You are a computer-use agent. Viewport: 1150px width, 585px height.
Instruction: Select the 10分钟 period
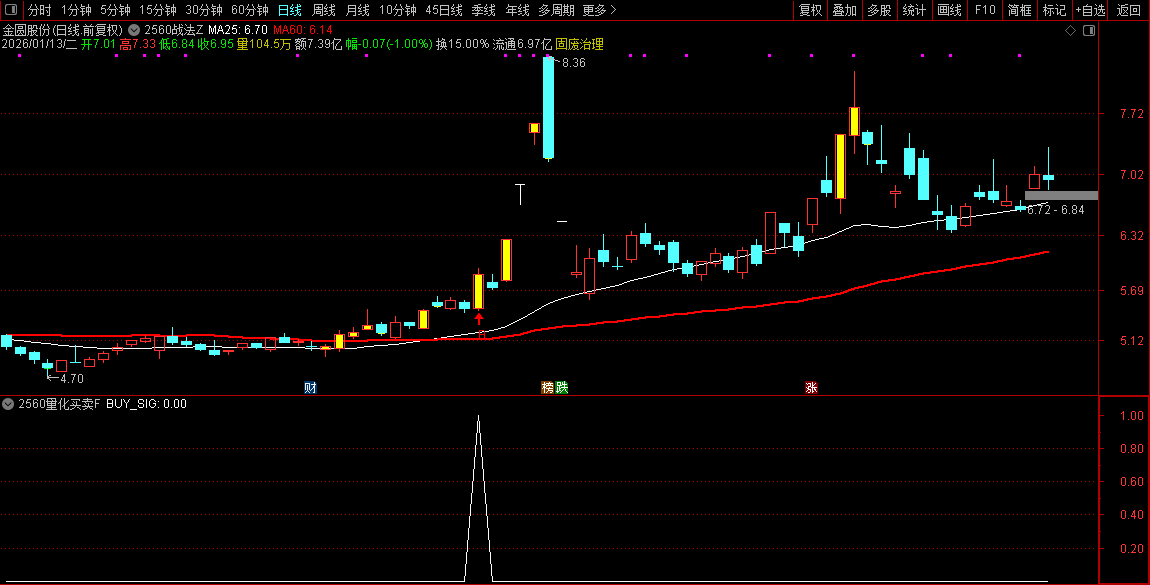pos(398,10)
